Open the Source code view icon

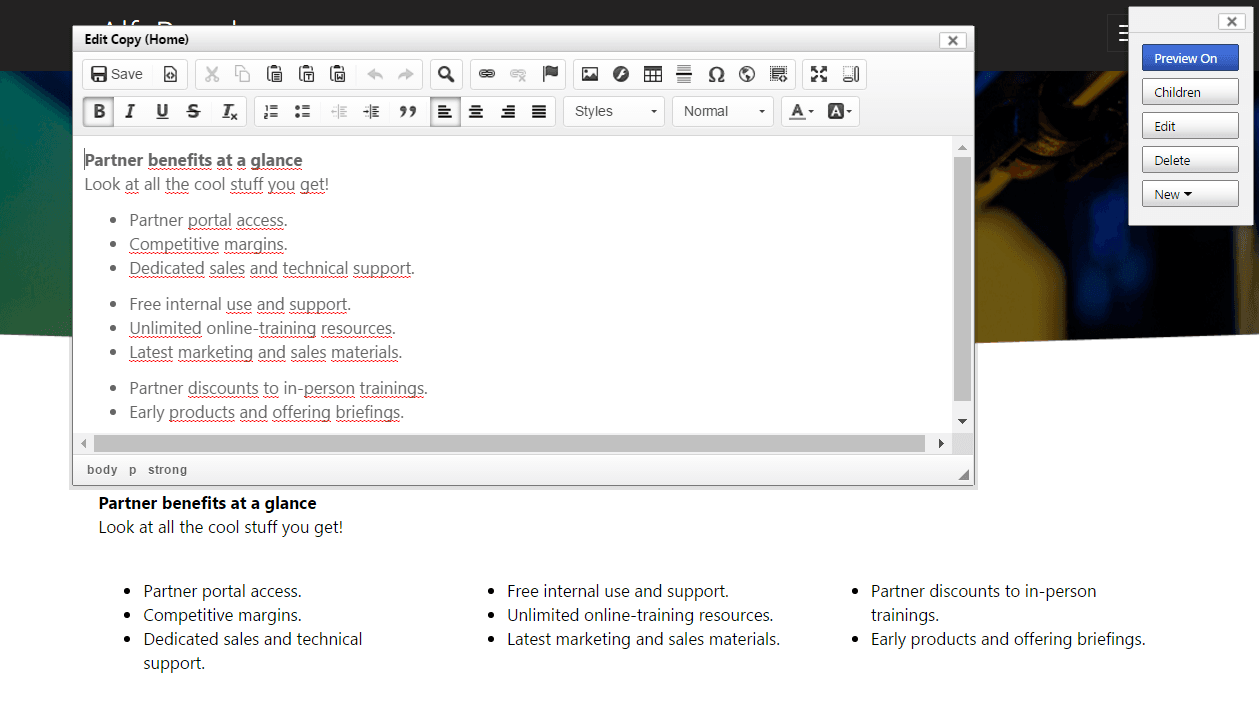pyautogui.click(x=170, y=74)
